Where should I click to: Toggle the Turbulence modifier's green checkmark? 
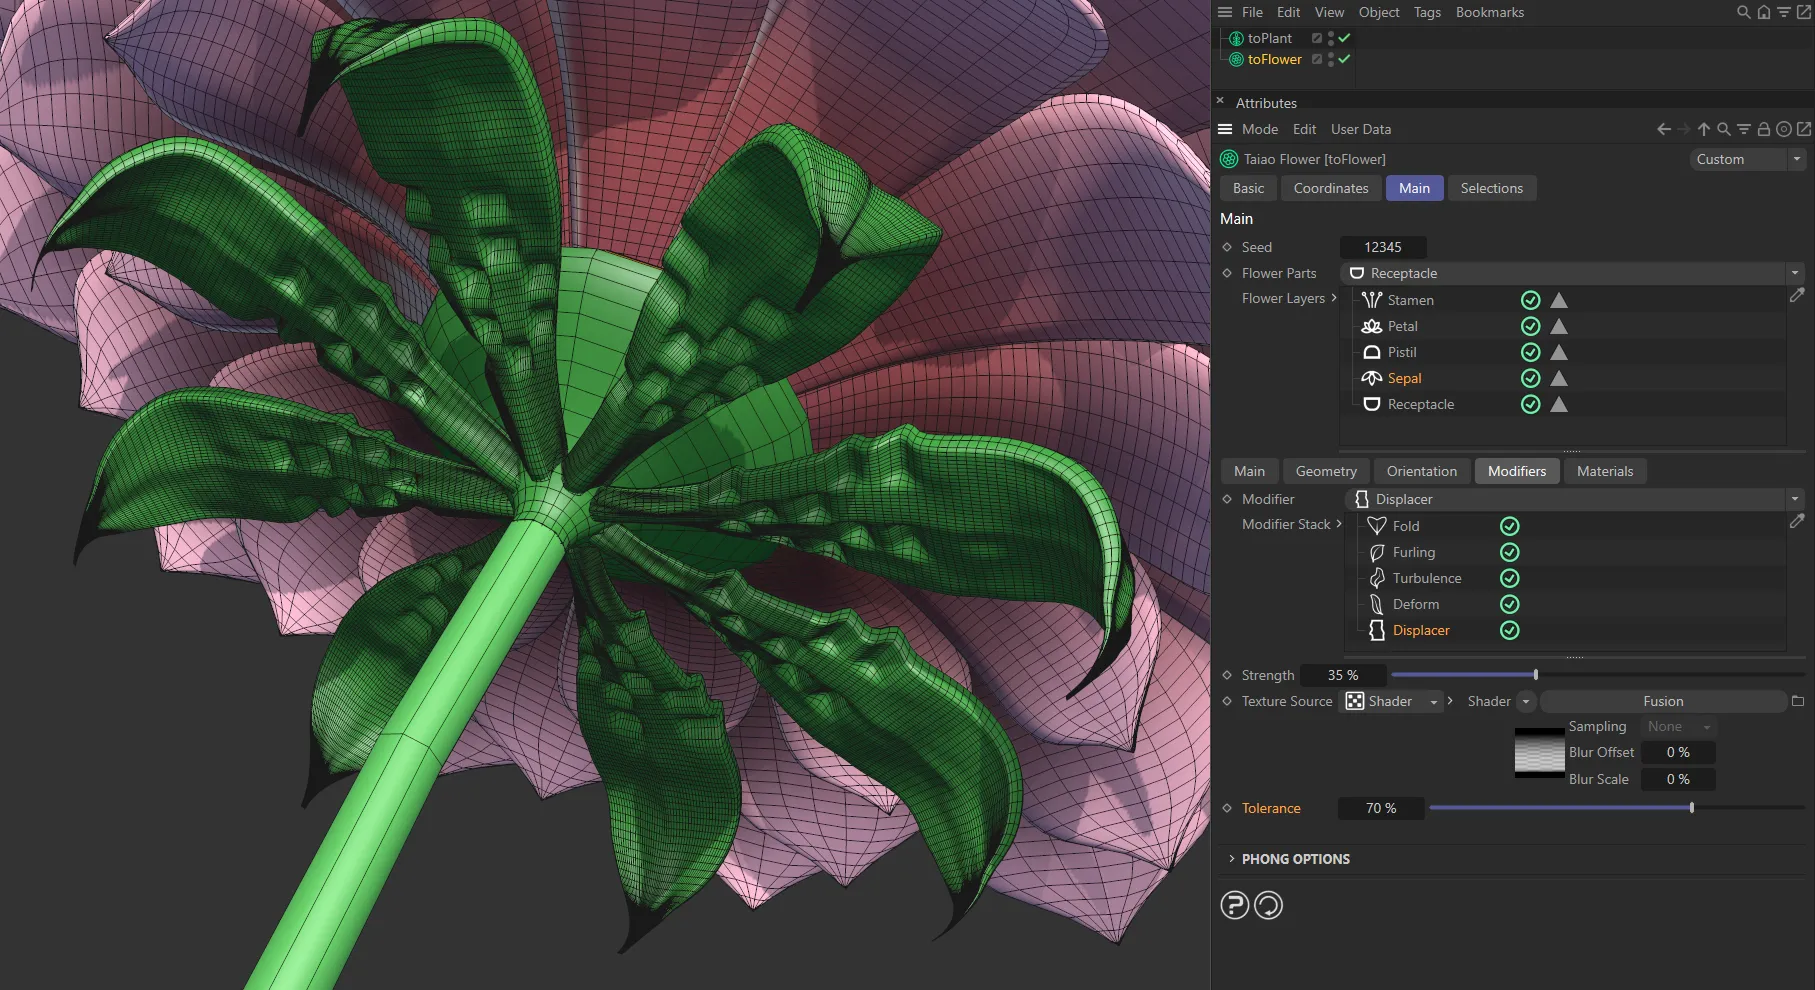(x=1509, y=578)
